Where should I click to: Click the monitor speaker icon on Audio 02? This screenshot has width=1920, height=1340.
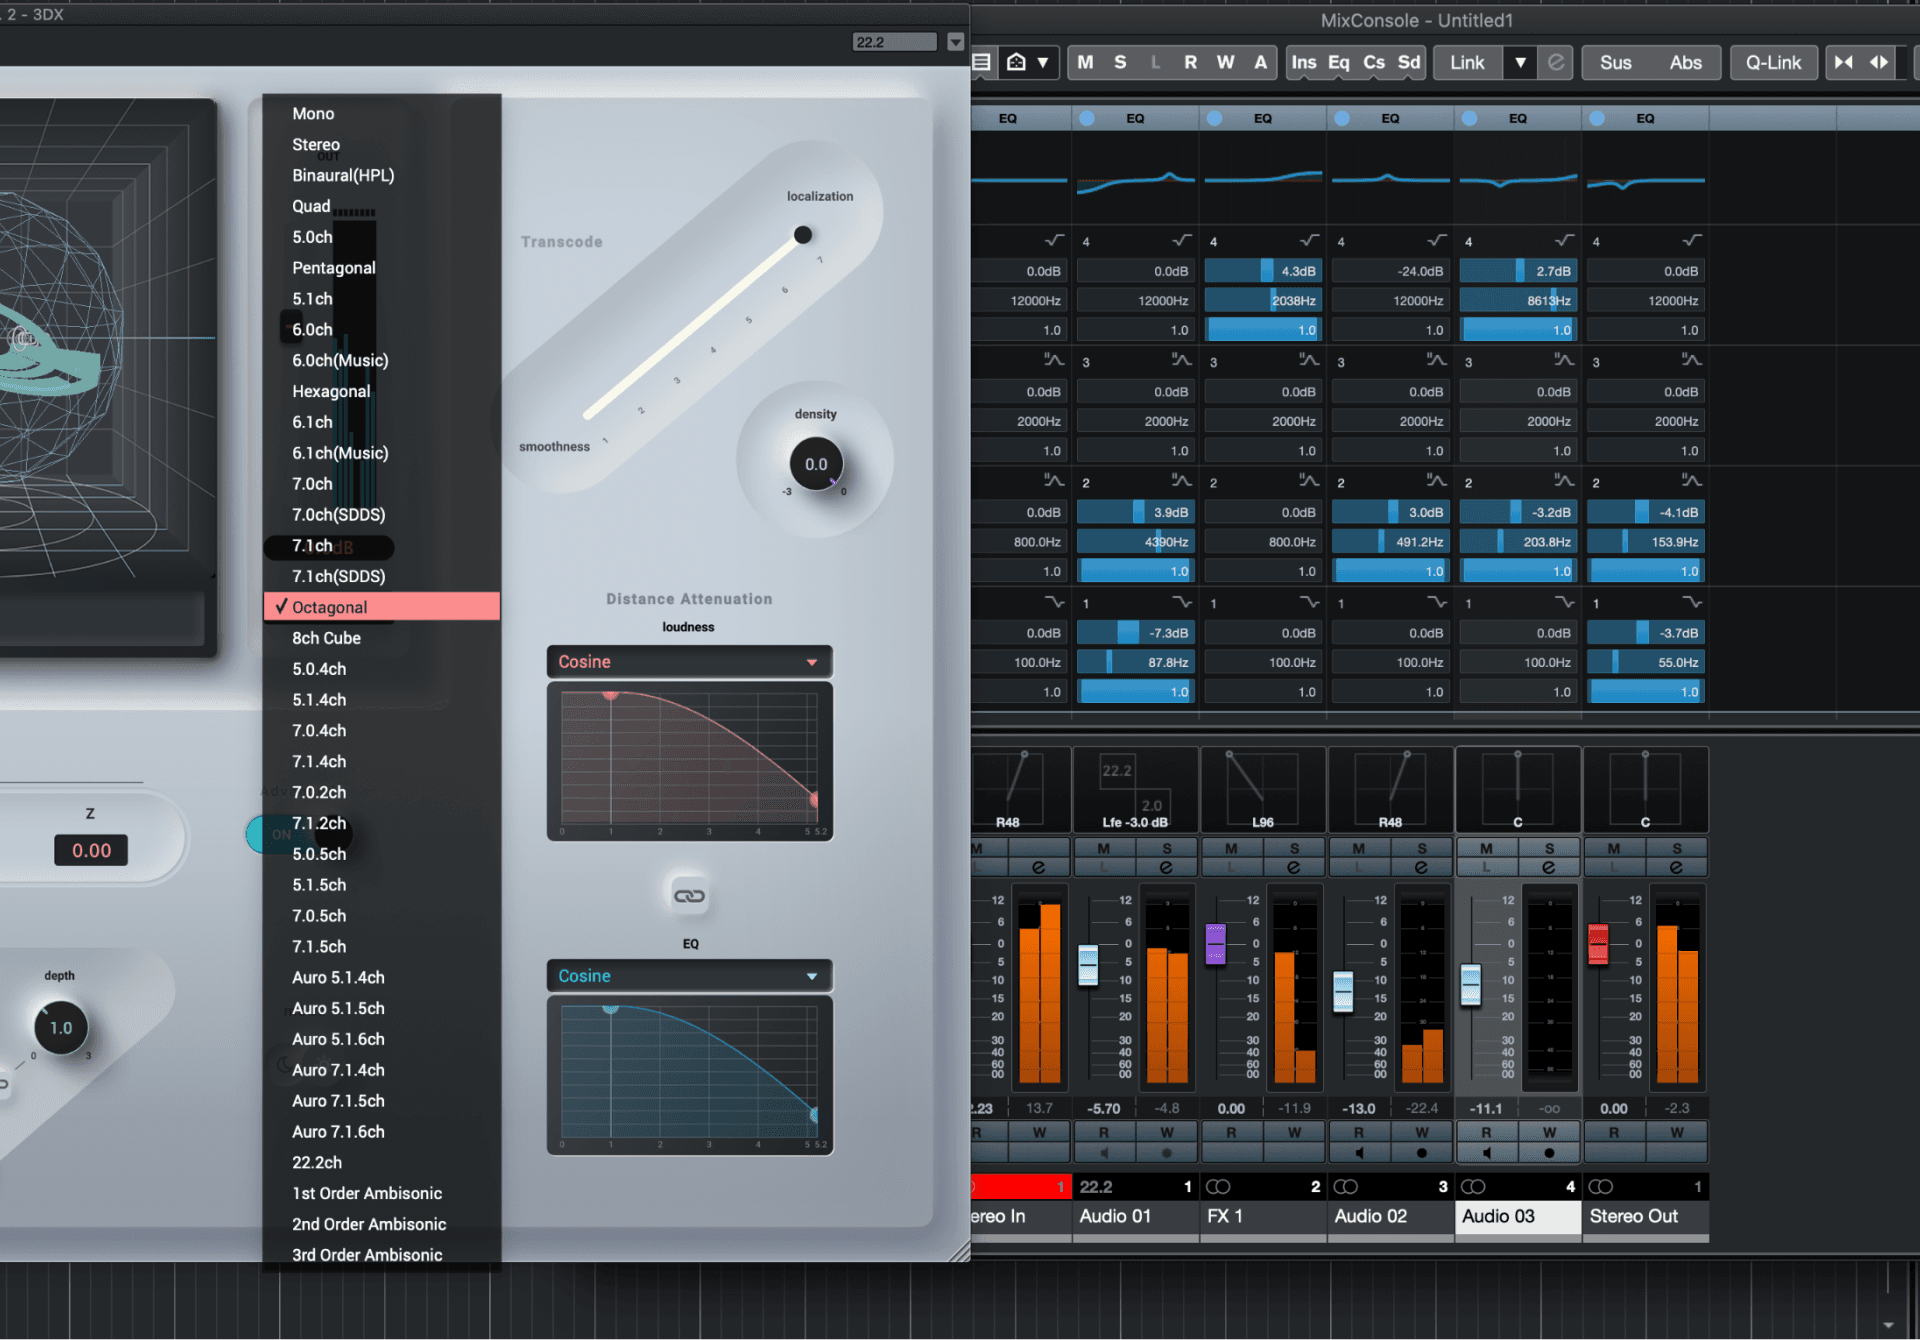1359,1153
